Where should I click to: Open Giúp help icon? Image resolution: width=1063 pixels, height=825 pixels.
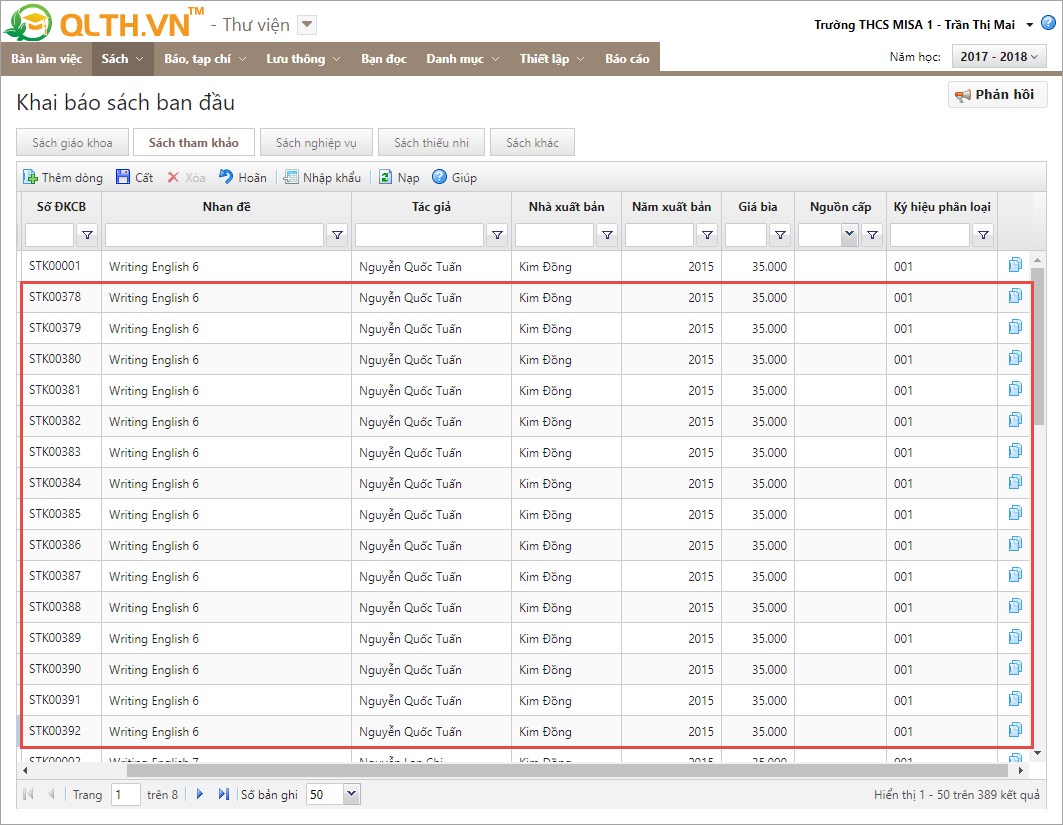point(439,177)
